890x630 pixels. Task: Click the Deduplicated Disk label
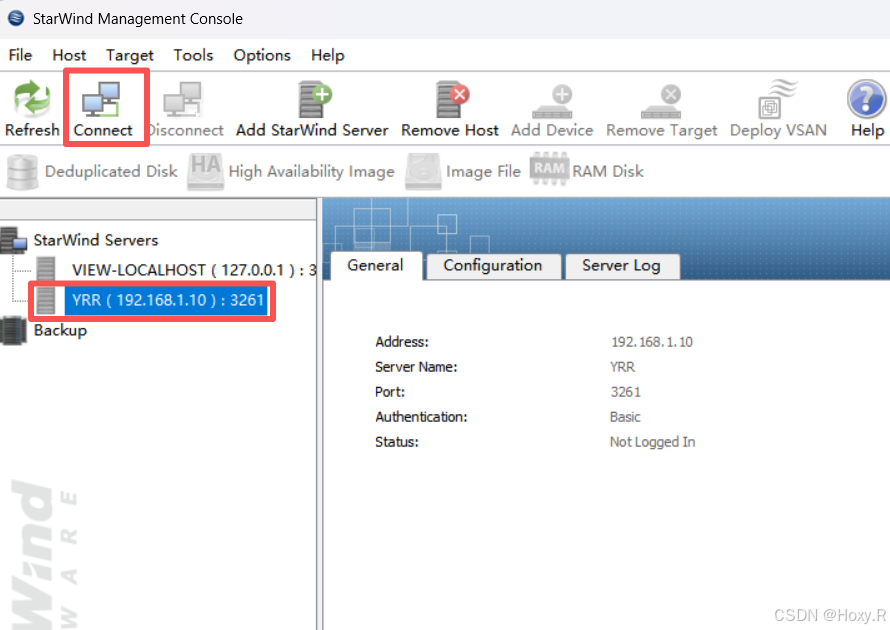(x=111, y=171)
